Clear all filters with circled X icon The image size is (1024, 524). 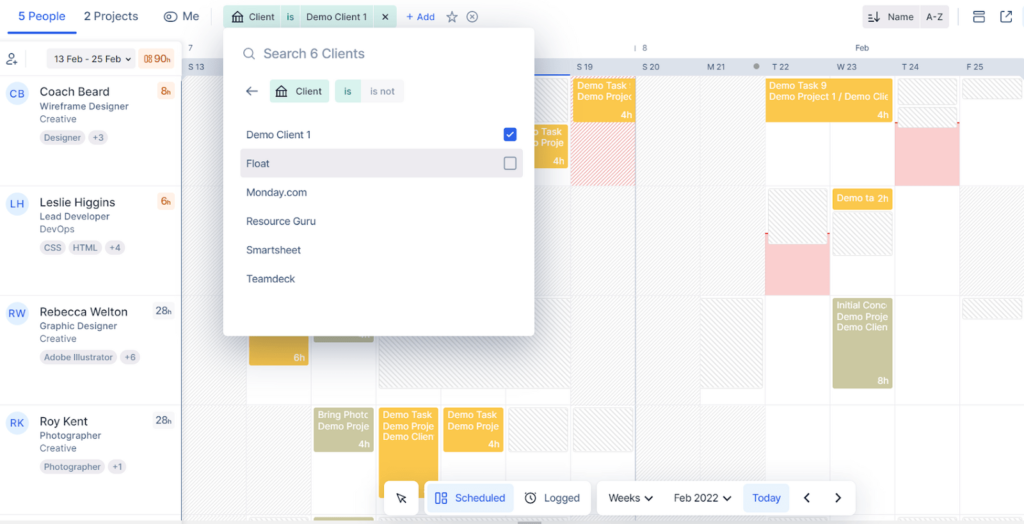point(472,17)
